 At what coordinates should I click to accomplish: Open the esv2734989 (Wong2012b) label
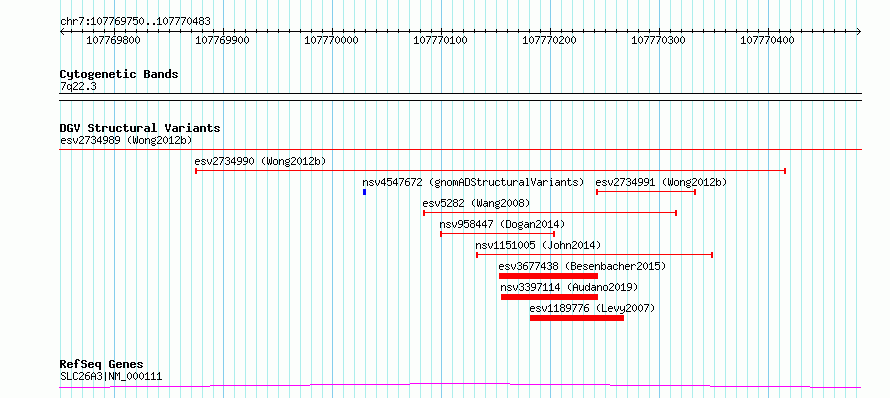click(126, 140)
